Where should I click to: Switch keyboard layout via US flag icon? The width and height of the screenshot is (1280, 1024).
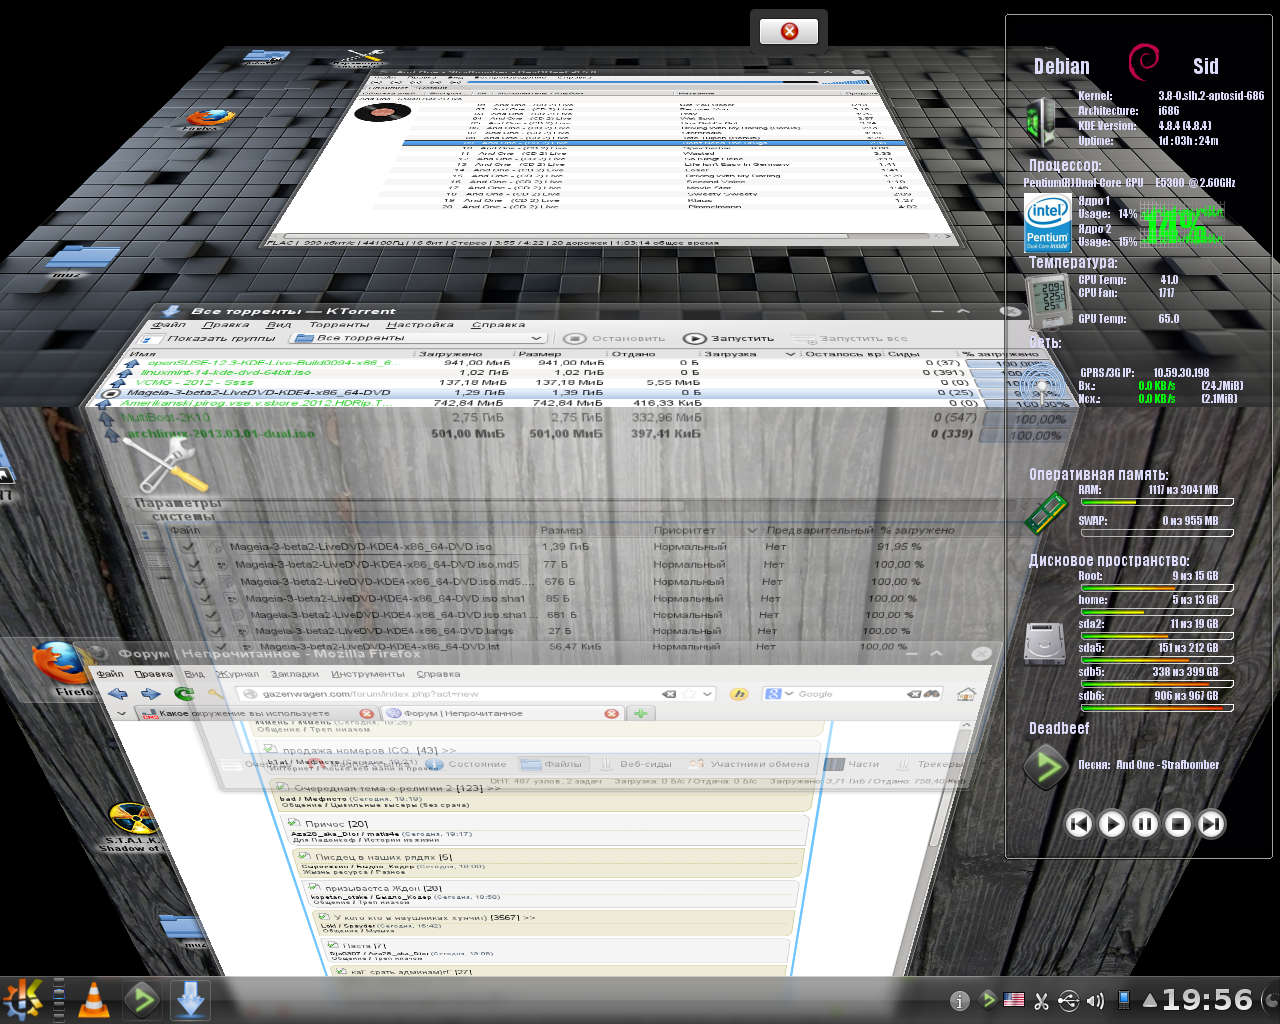1014,999
